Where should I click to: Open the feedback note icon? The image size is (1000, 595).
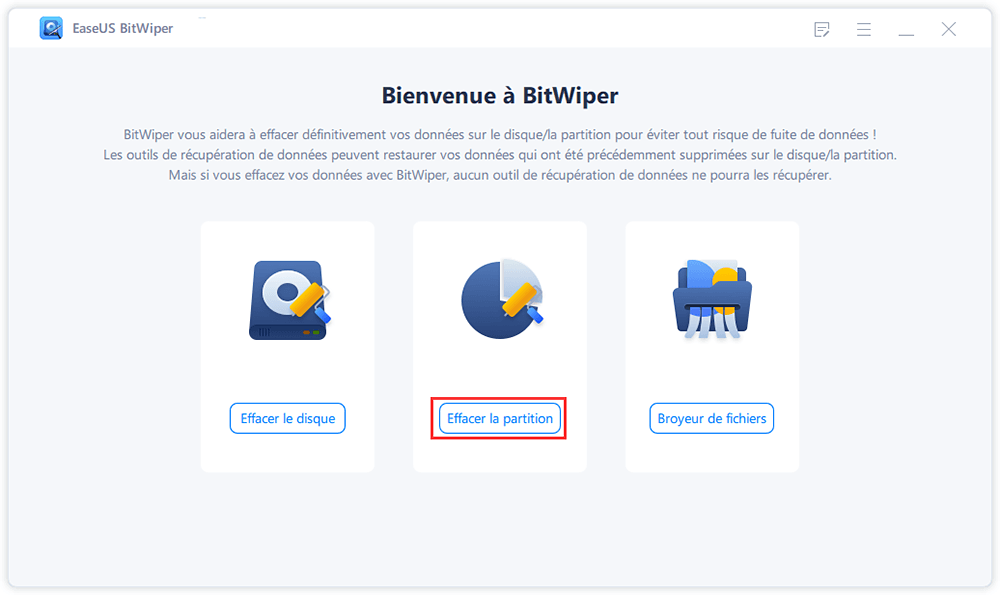click(x=822, y=29)
